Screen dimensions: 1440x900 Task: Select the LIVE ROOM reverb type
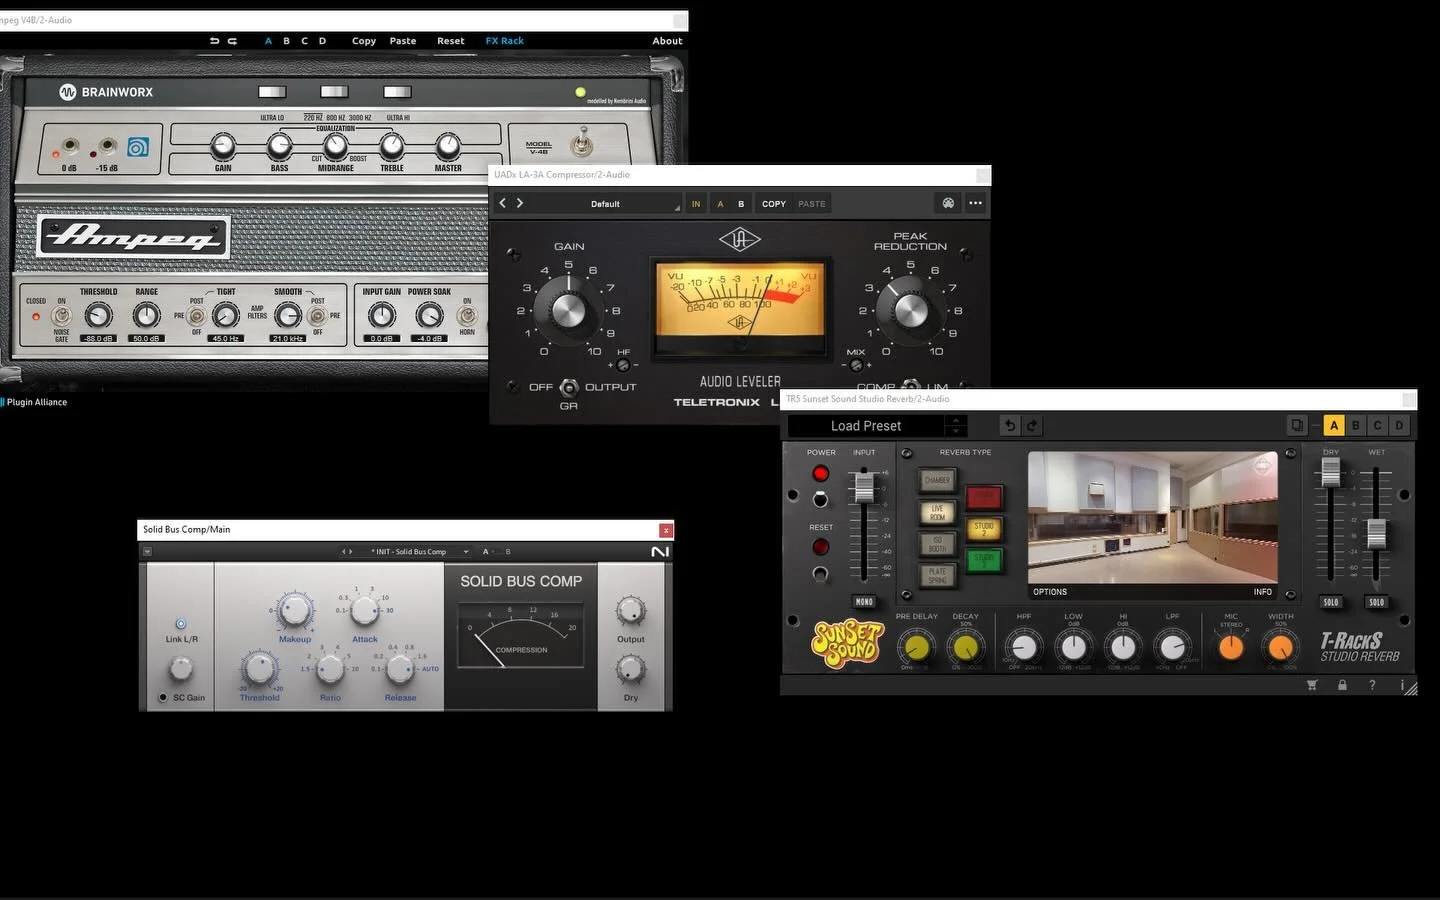pos(936,514)
